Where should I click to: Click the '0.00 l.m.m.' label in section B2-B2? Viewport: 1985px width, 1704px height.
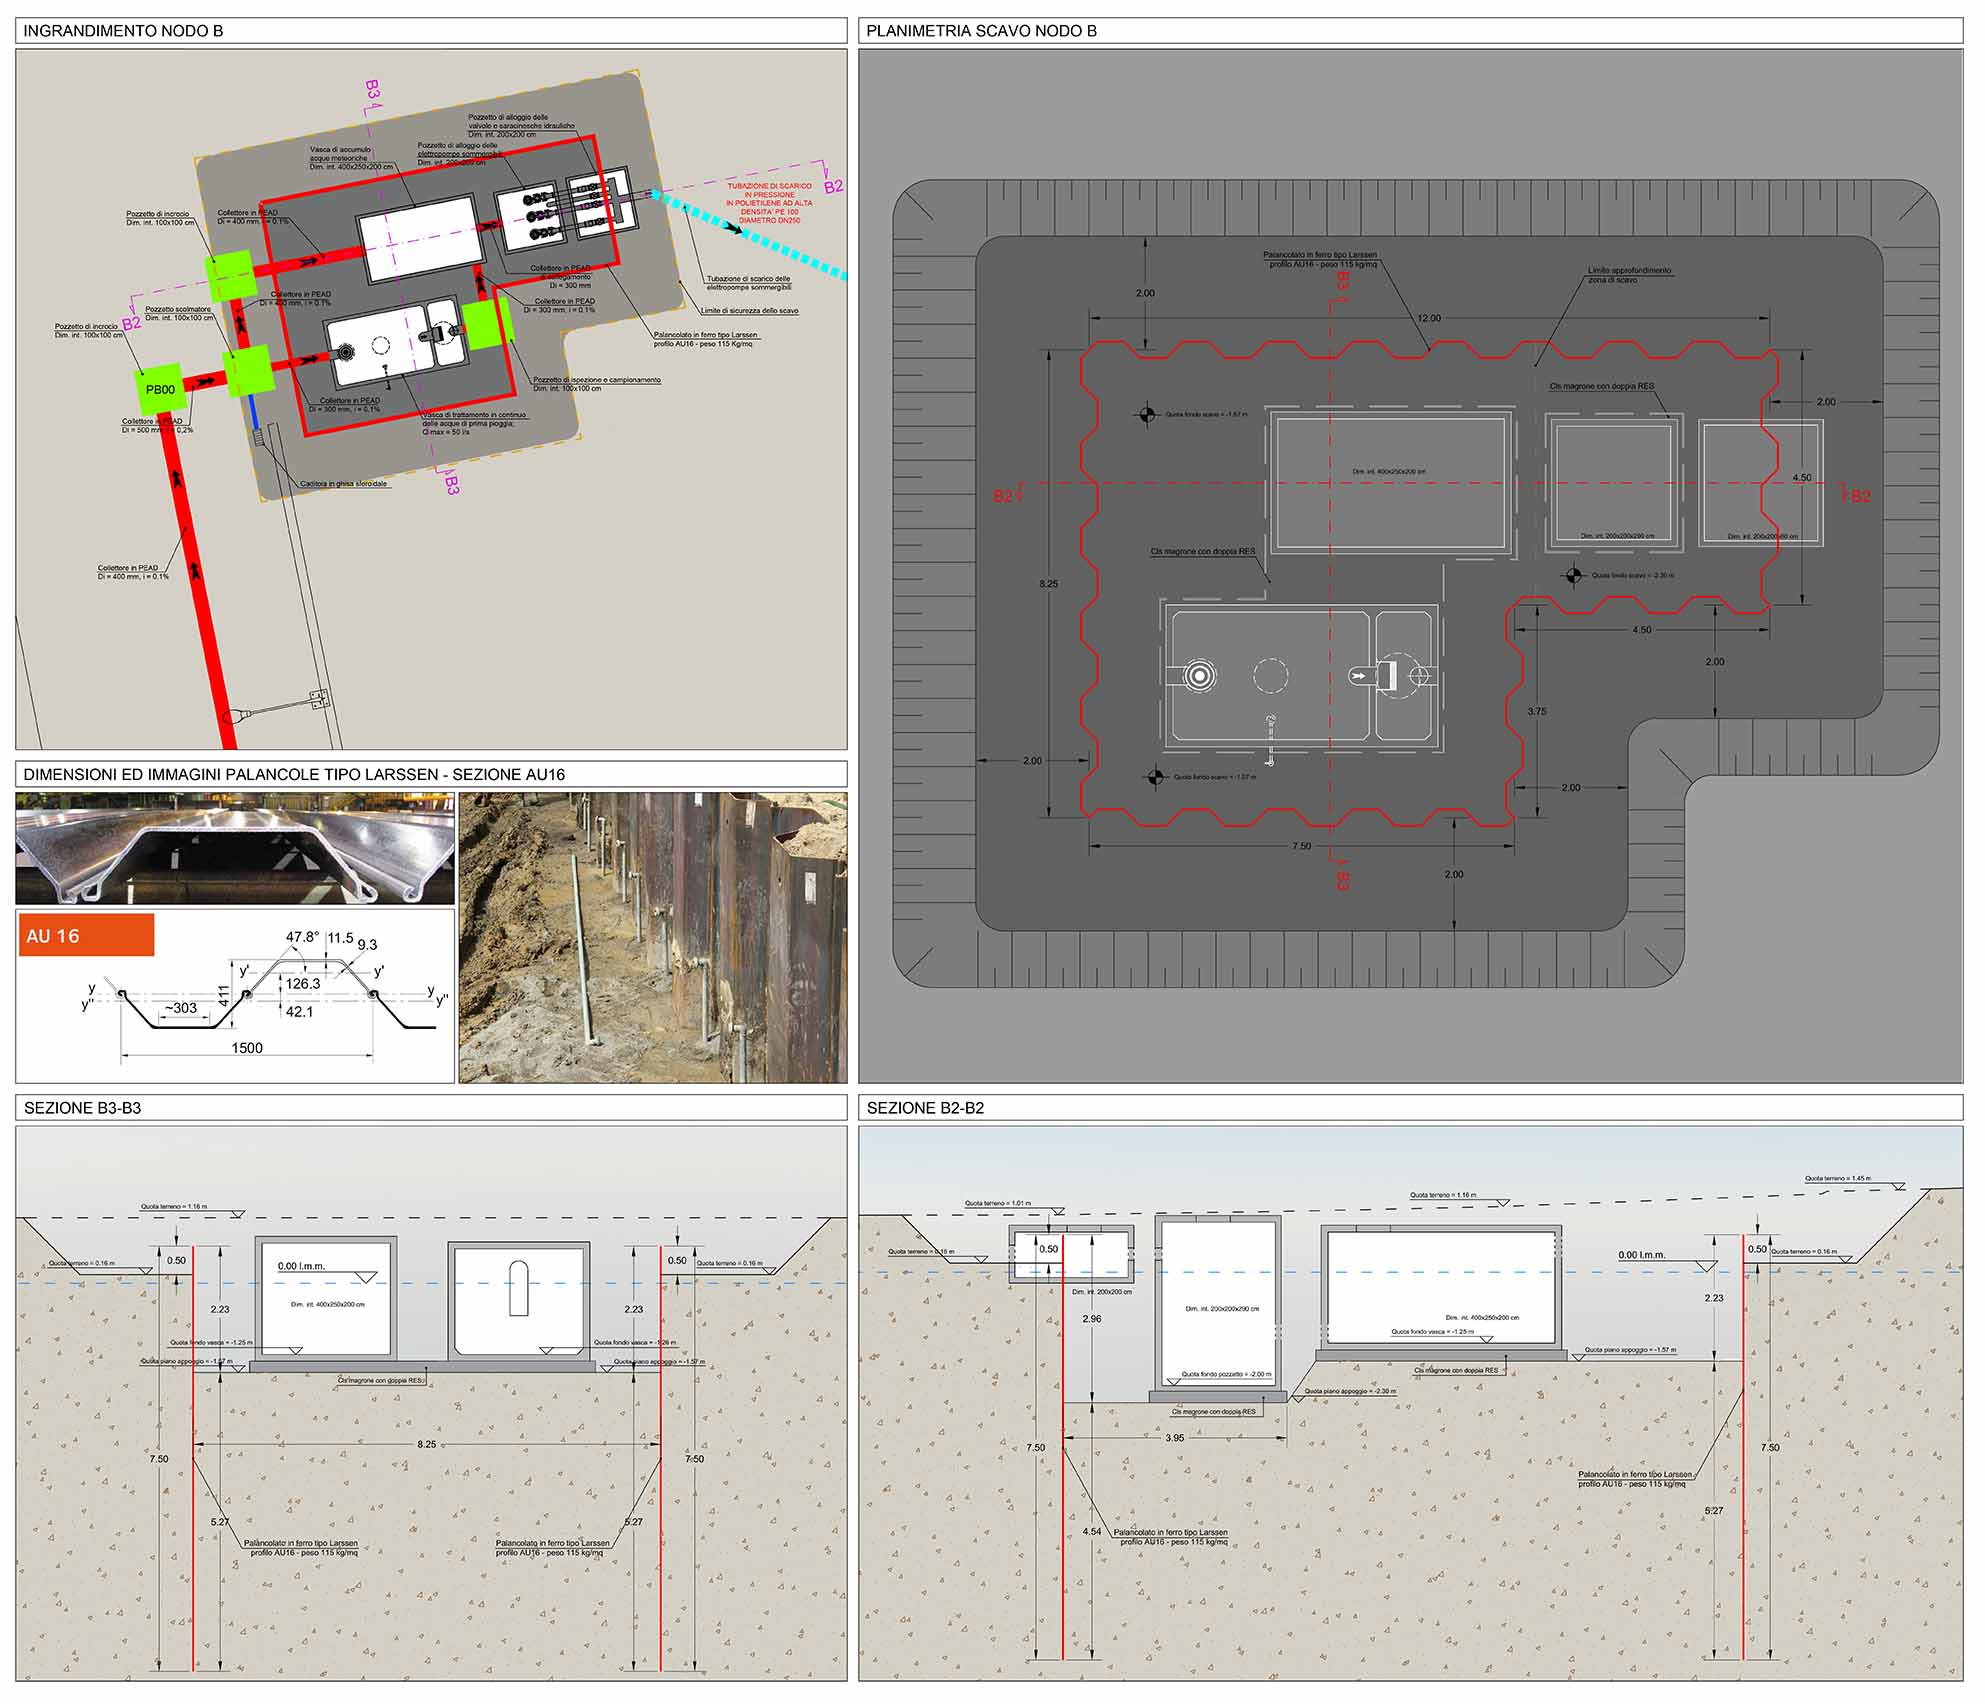pyautogui.click(x=1642, y=1255)
